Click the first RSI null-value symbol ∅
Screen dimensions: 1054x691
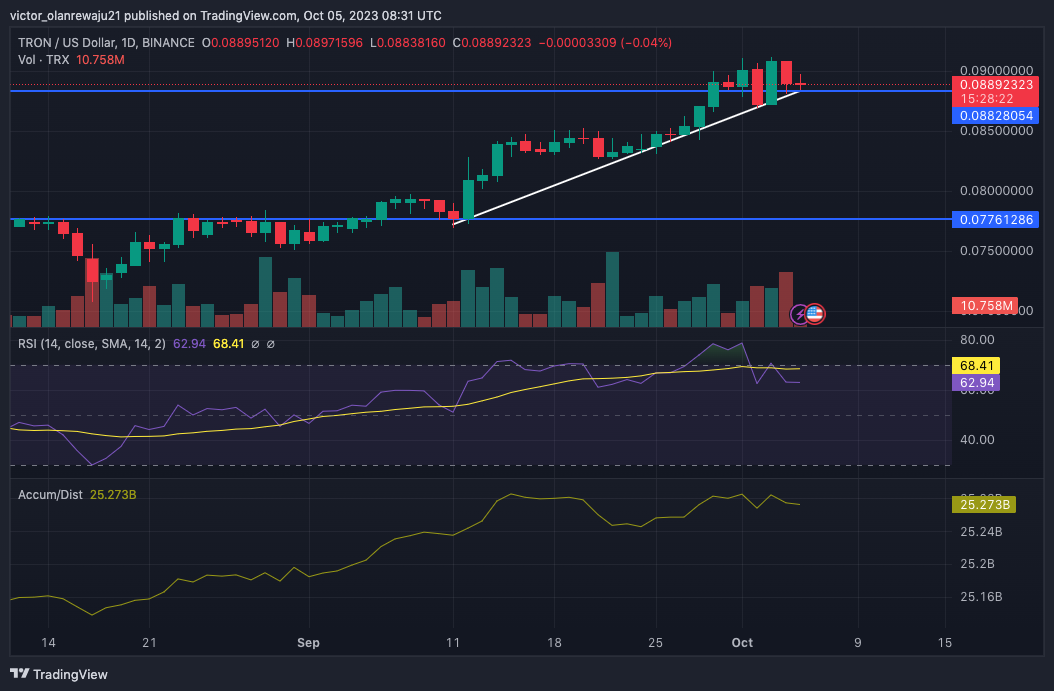coord(255,344)
